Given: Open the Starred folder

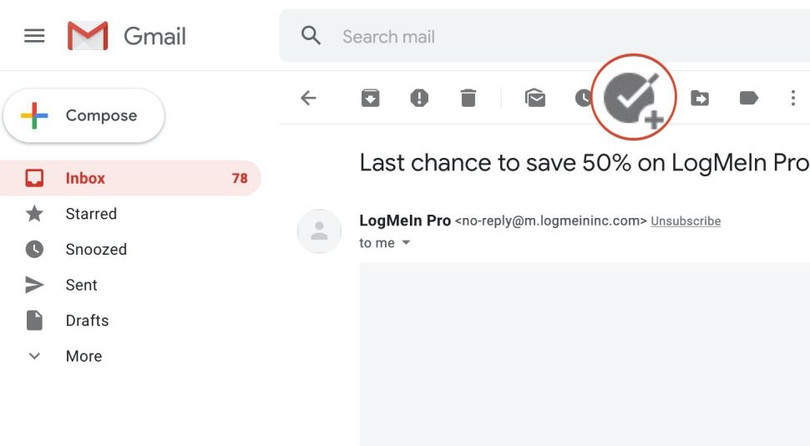Looking at the screenshot, I should [x=91, y=214].
